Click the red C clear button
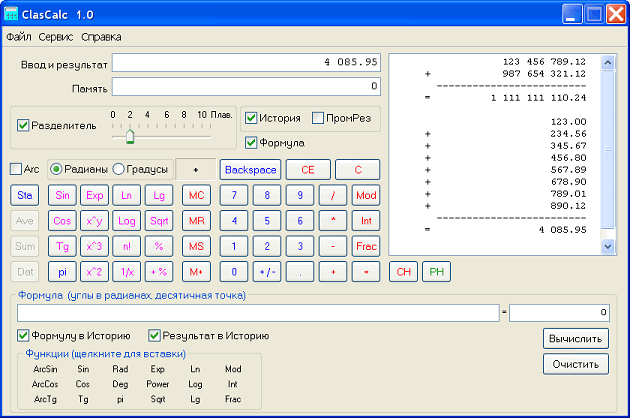The height and width of the screenshot is (418, 630). point(358,170)
